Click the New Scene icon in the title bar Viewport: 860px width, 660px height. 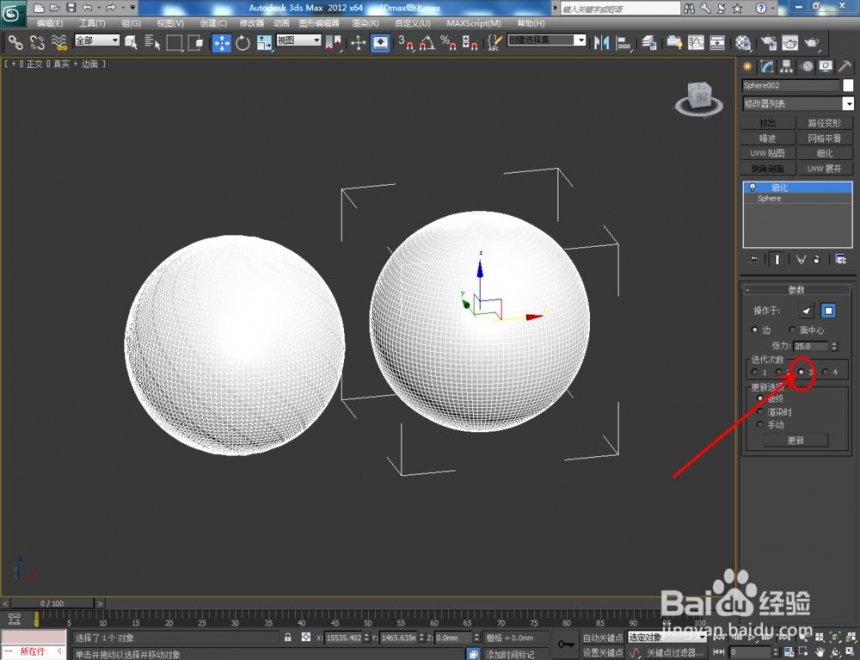(38, 8)
